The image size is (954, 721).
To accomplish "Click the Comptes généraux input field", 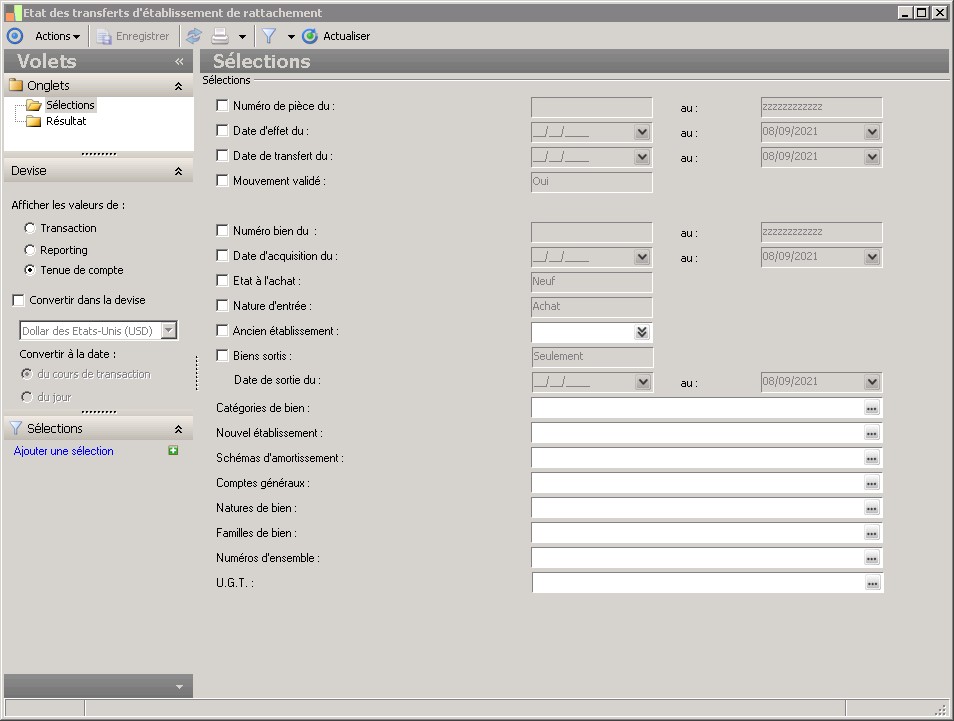I will (696, 483).
